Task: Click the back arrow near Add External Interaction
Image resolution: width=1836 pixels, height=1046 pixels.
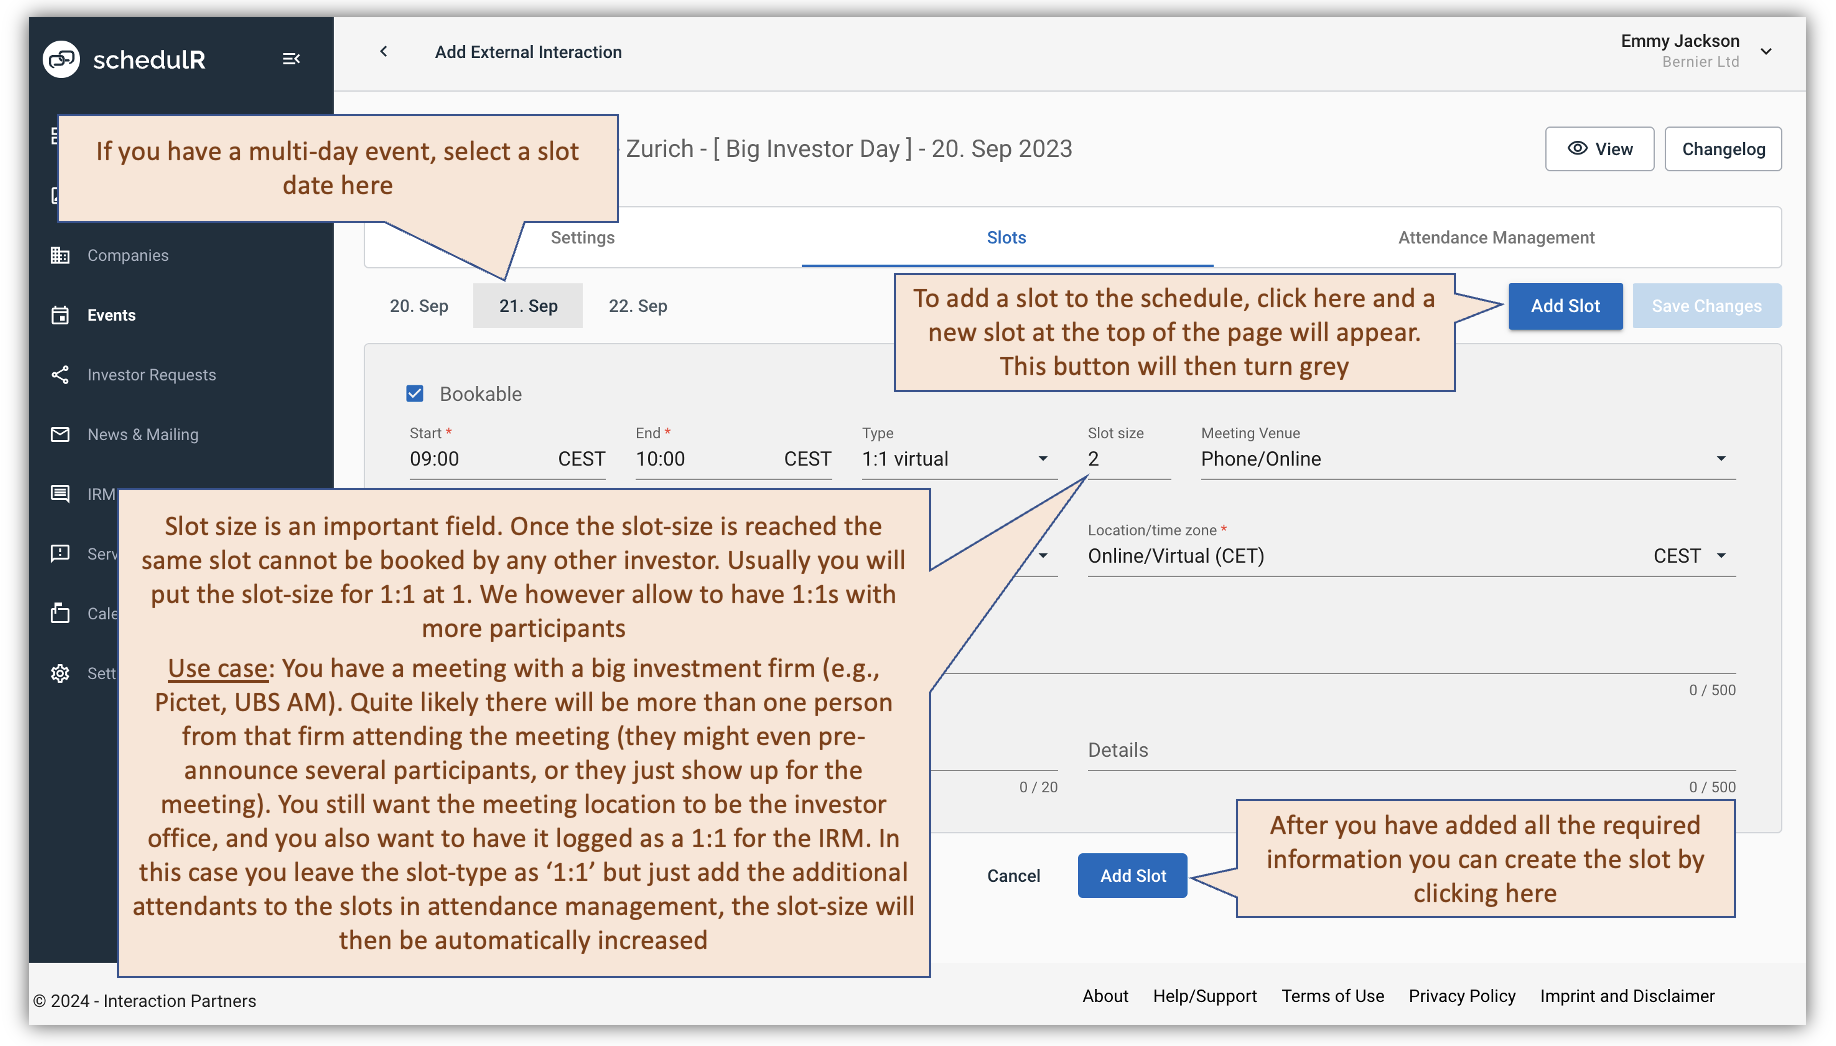Action: tap(383, 51)
